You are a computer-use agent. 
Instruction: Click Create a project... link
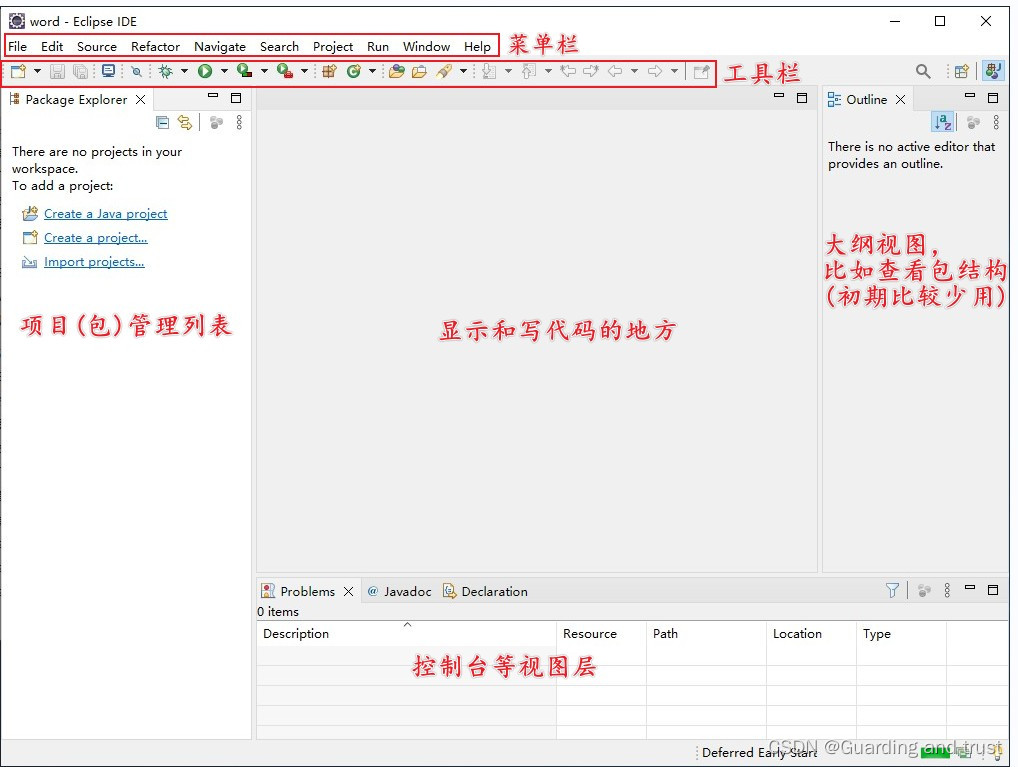coord(96,238)
